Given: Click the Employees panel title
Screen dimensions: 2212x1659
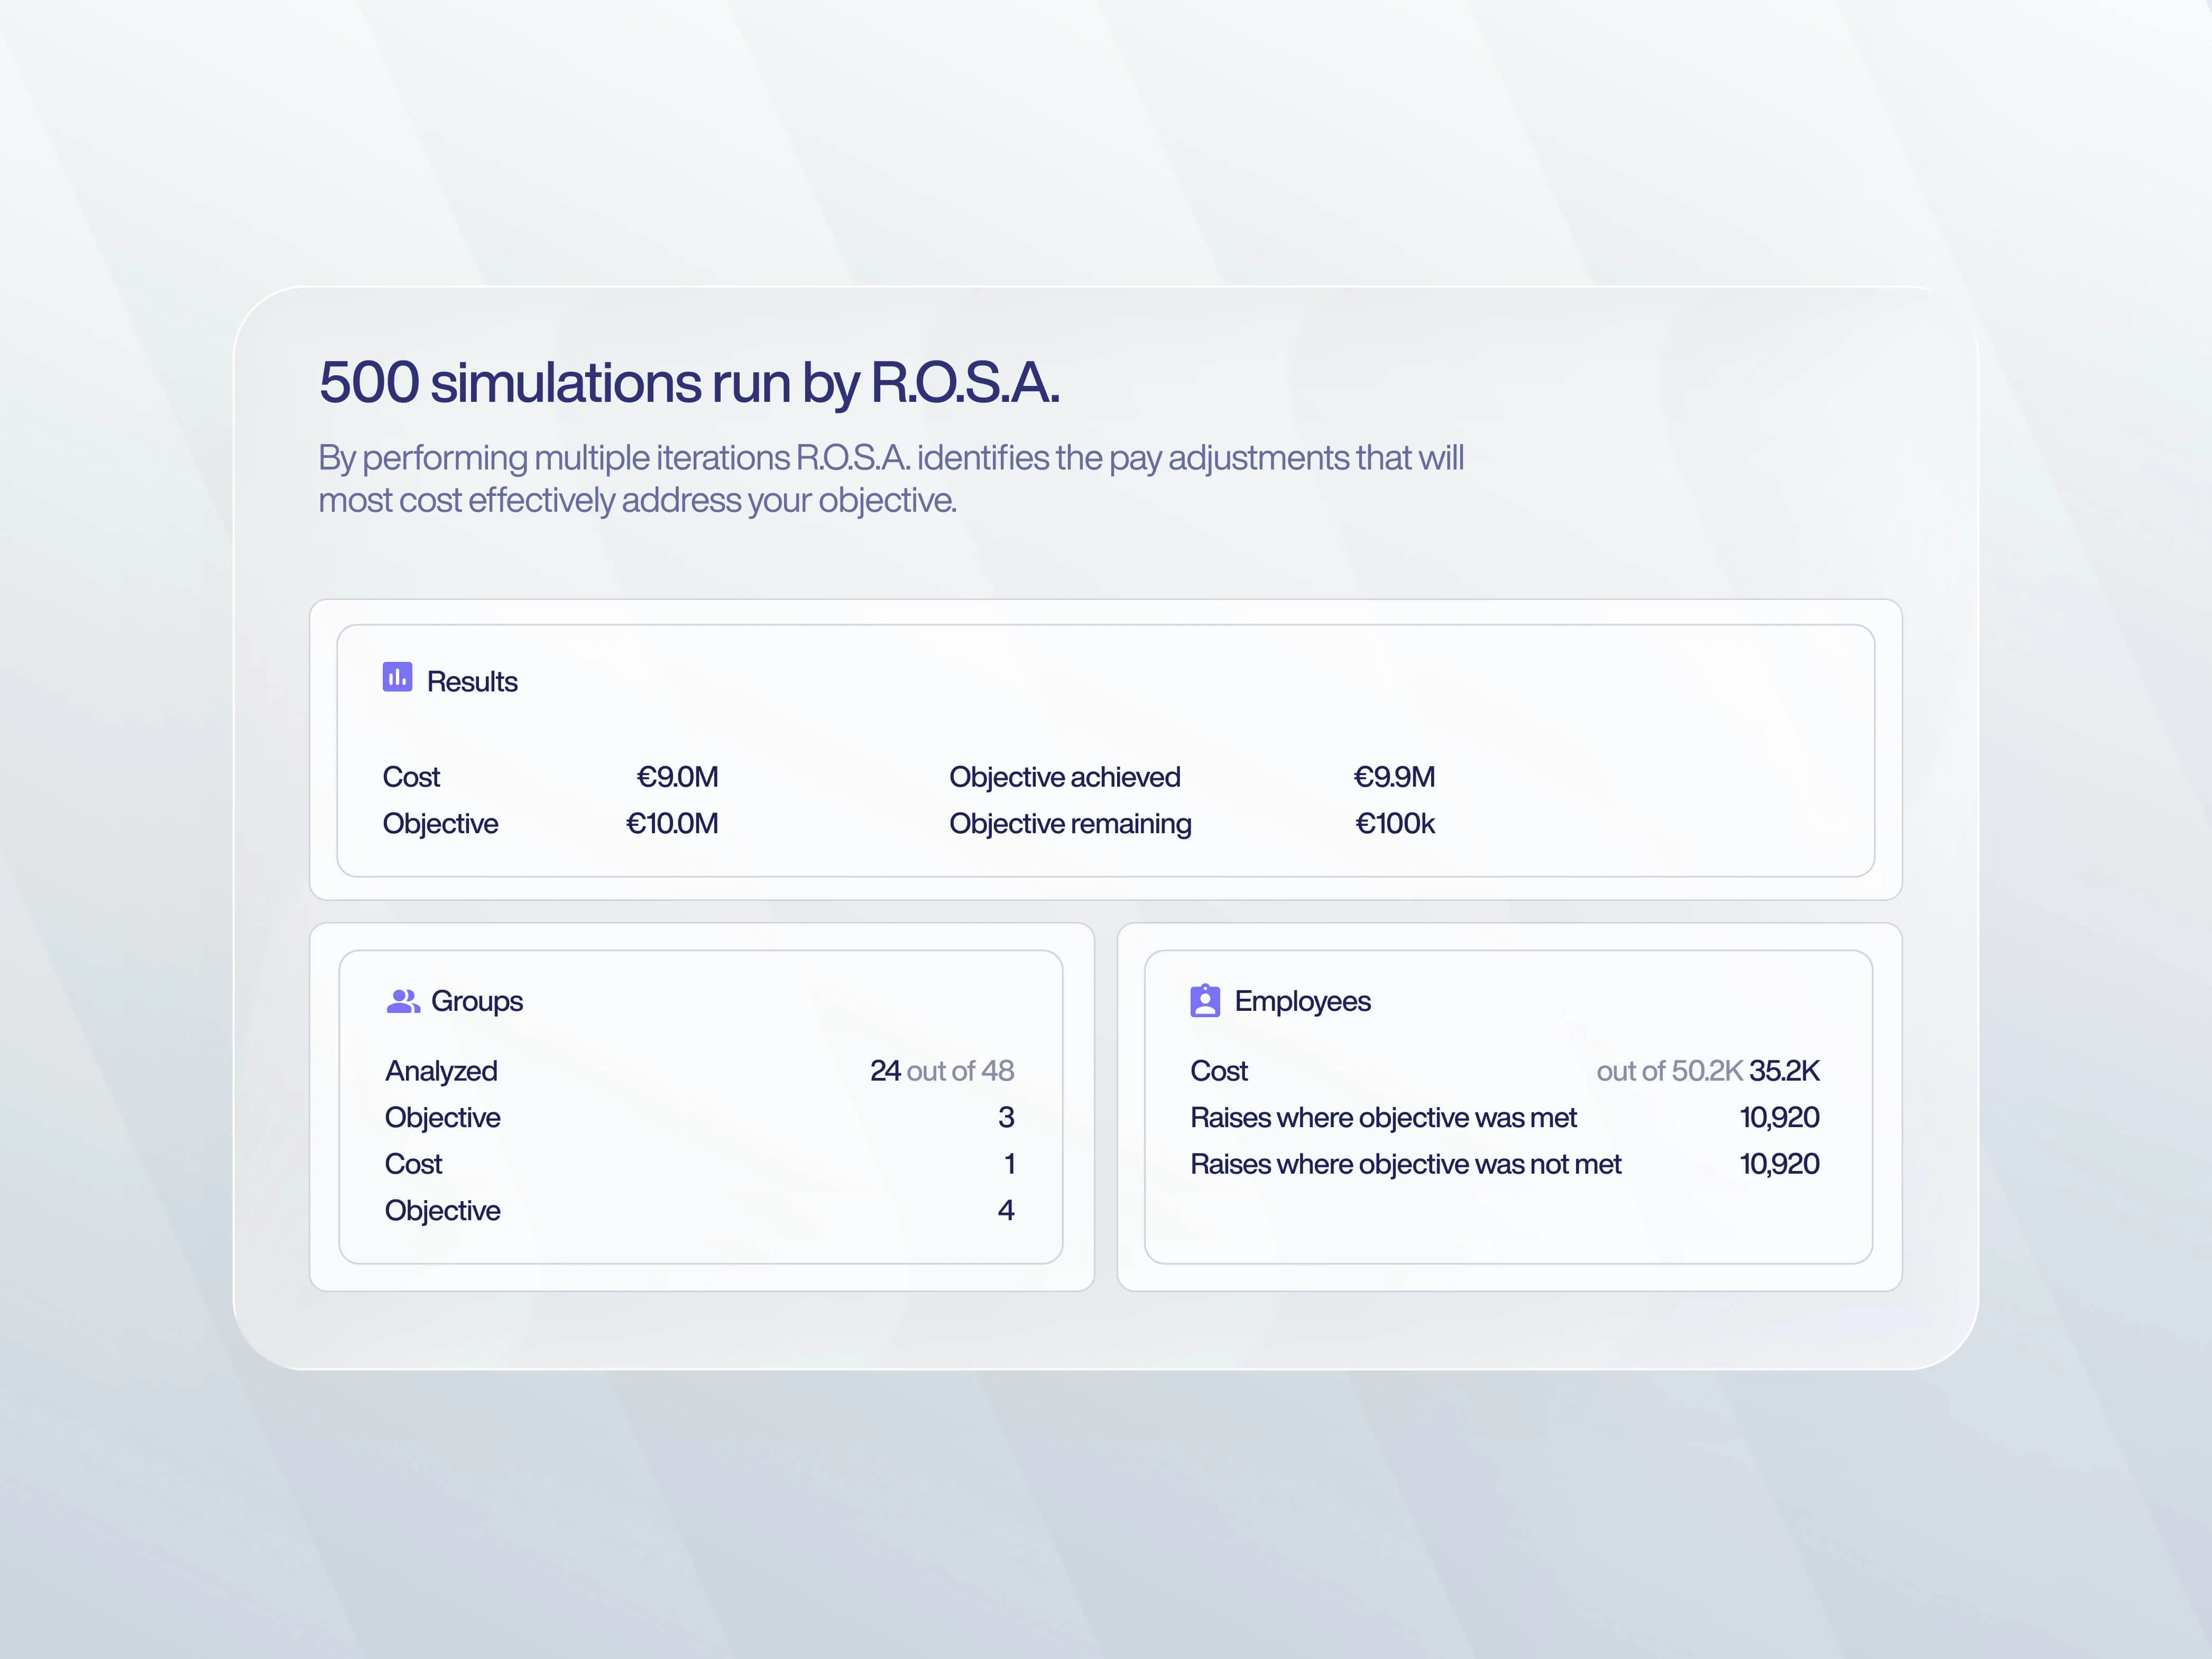Looking at the screenshot, I should (x=1303, y=1001).
